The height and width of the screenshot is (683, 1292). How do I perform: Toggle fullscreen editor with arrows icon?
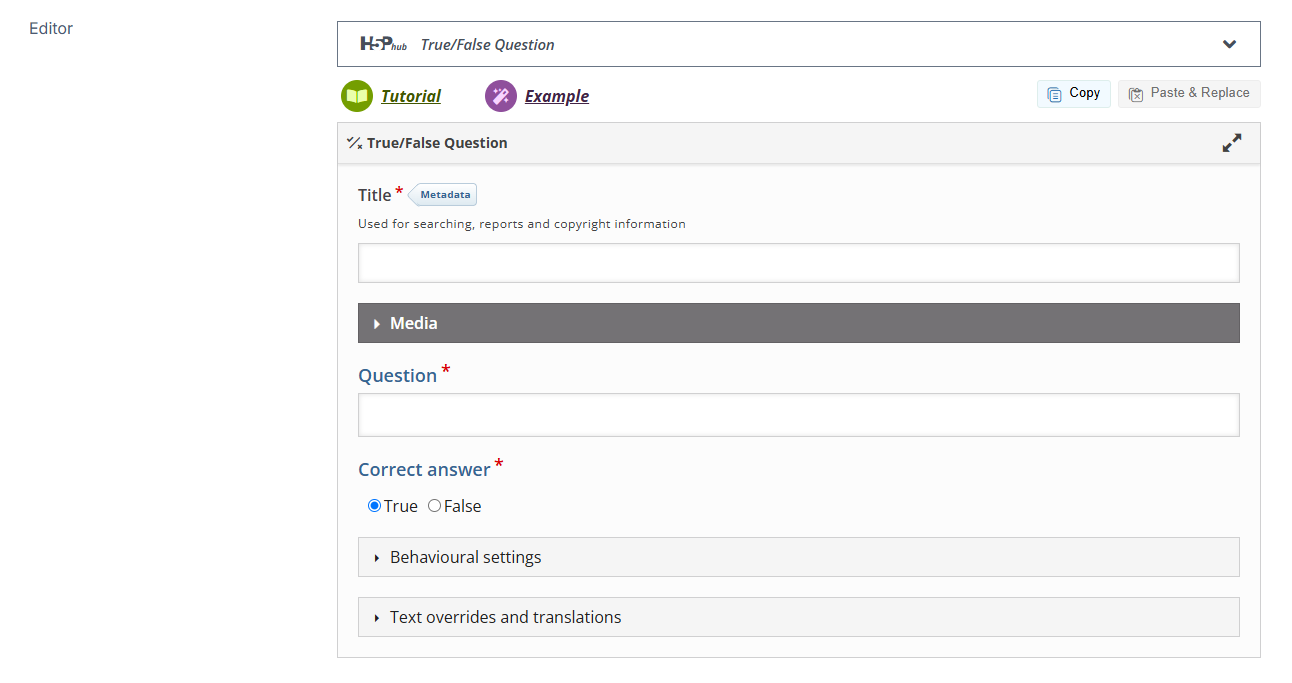(x=1232, y=143)
